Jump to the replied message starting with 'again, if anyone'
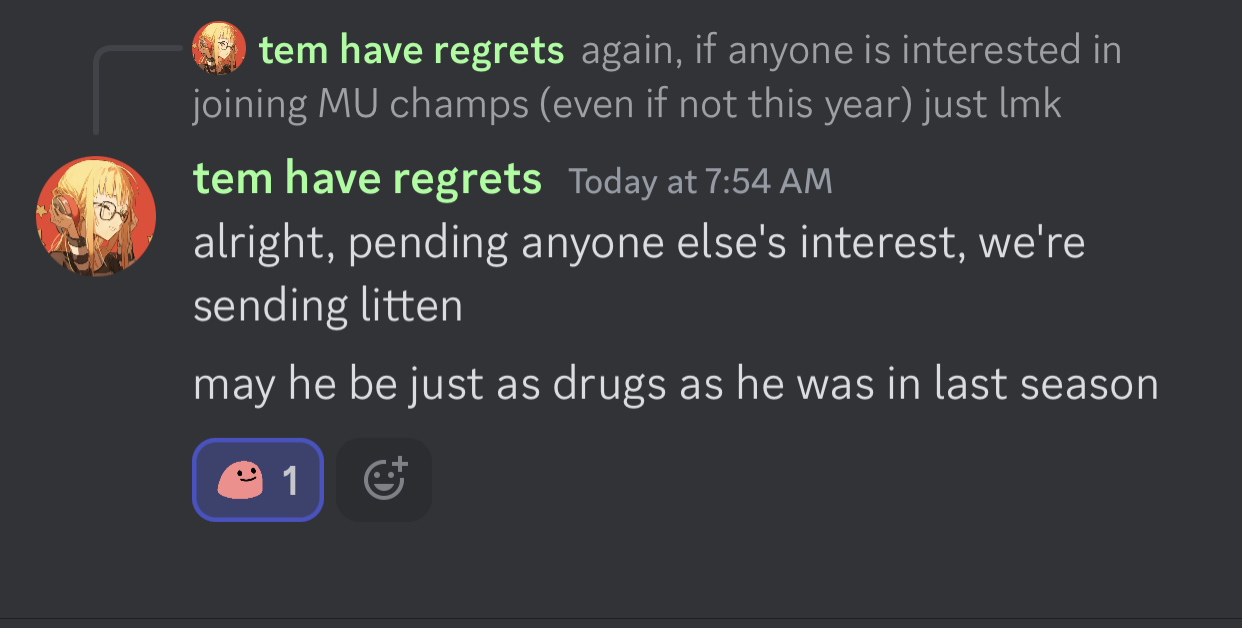The height and width of the screenshot is (628, 1242). coord(851,49)
